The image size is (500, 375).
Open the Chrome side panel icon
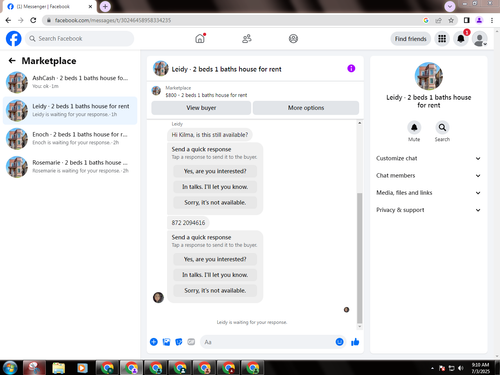pos(466,20)
